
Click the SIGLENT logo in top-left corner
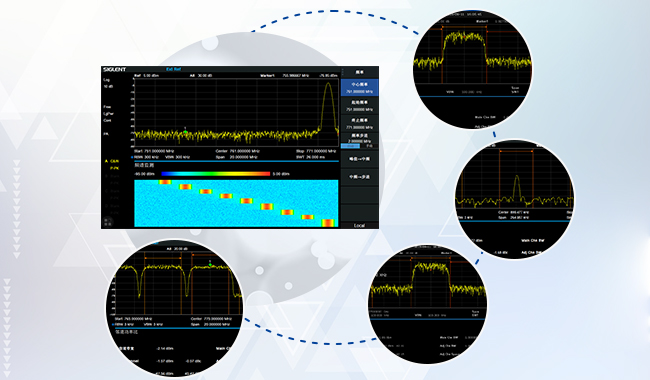click(114, 69)
